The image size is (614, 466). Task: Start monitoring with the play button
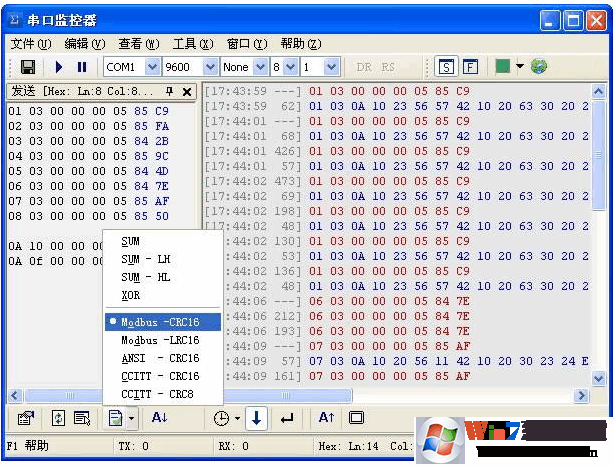(59, 67)
